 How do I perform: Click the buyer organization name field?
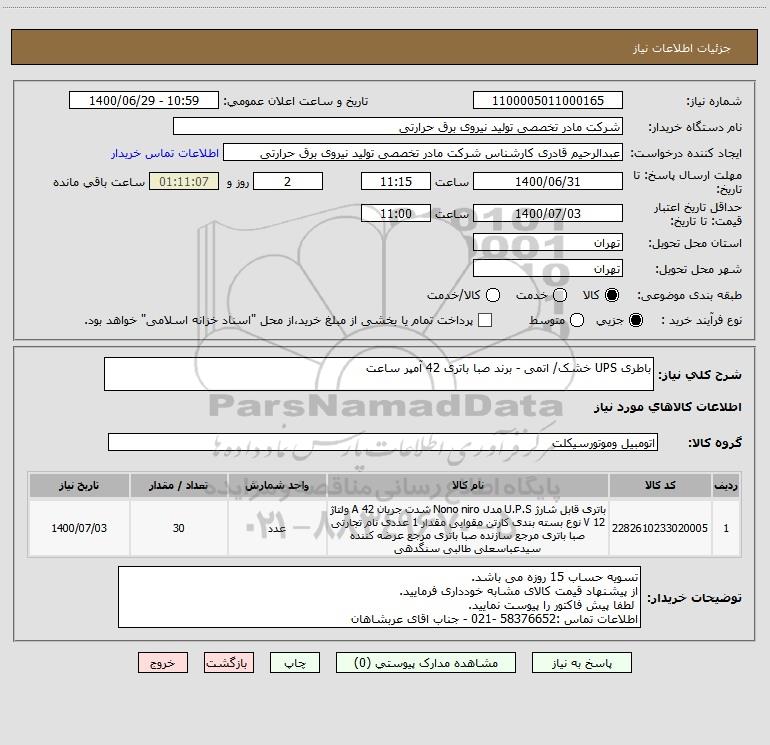[398, 127]
